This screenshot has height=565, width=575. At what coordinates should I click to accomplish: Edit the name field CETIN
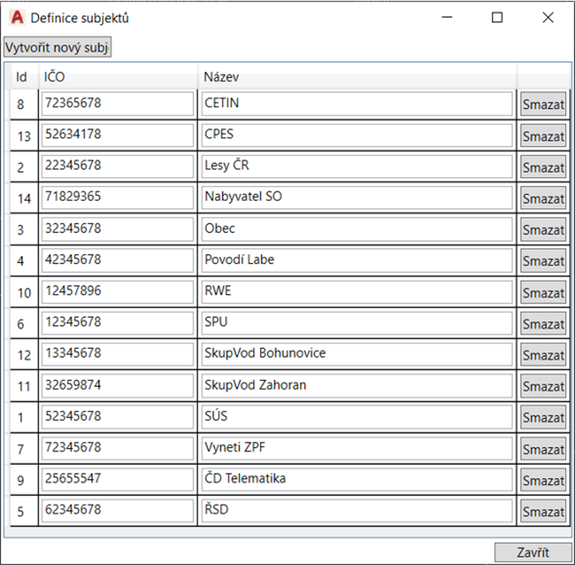(357, 104)
